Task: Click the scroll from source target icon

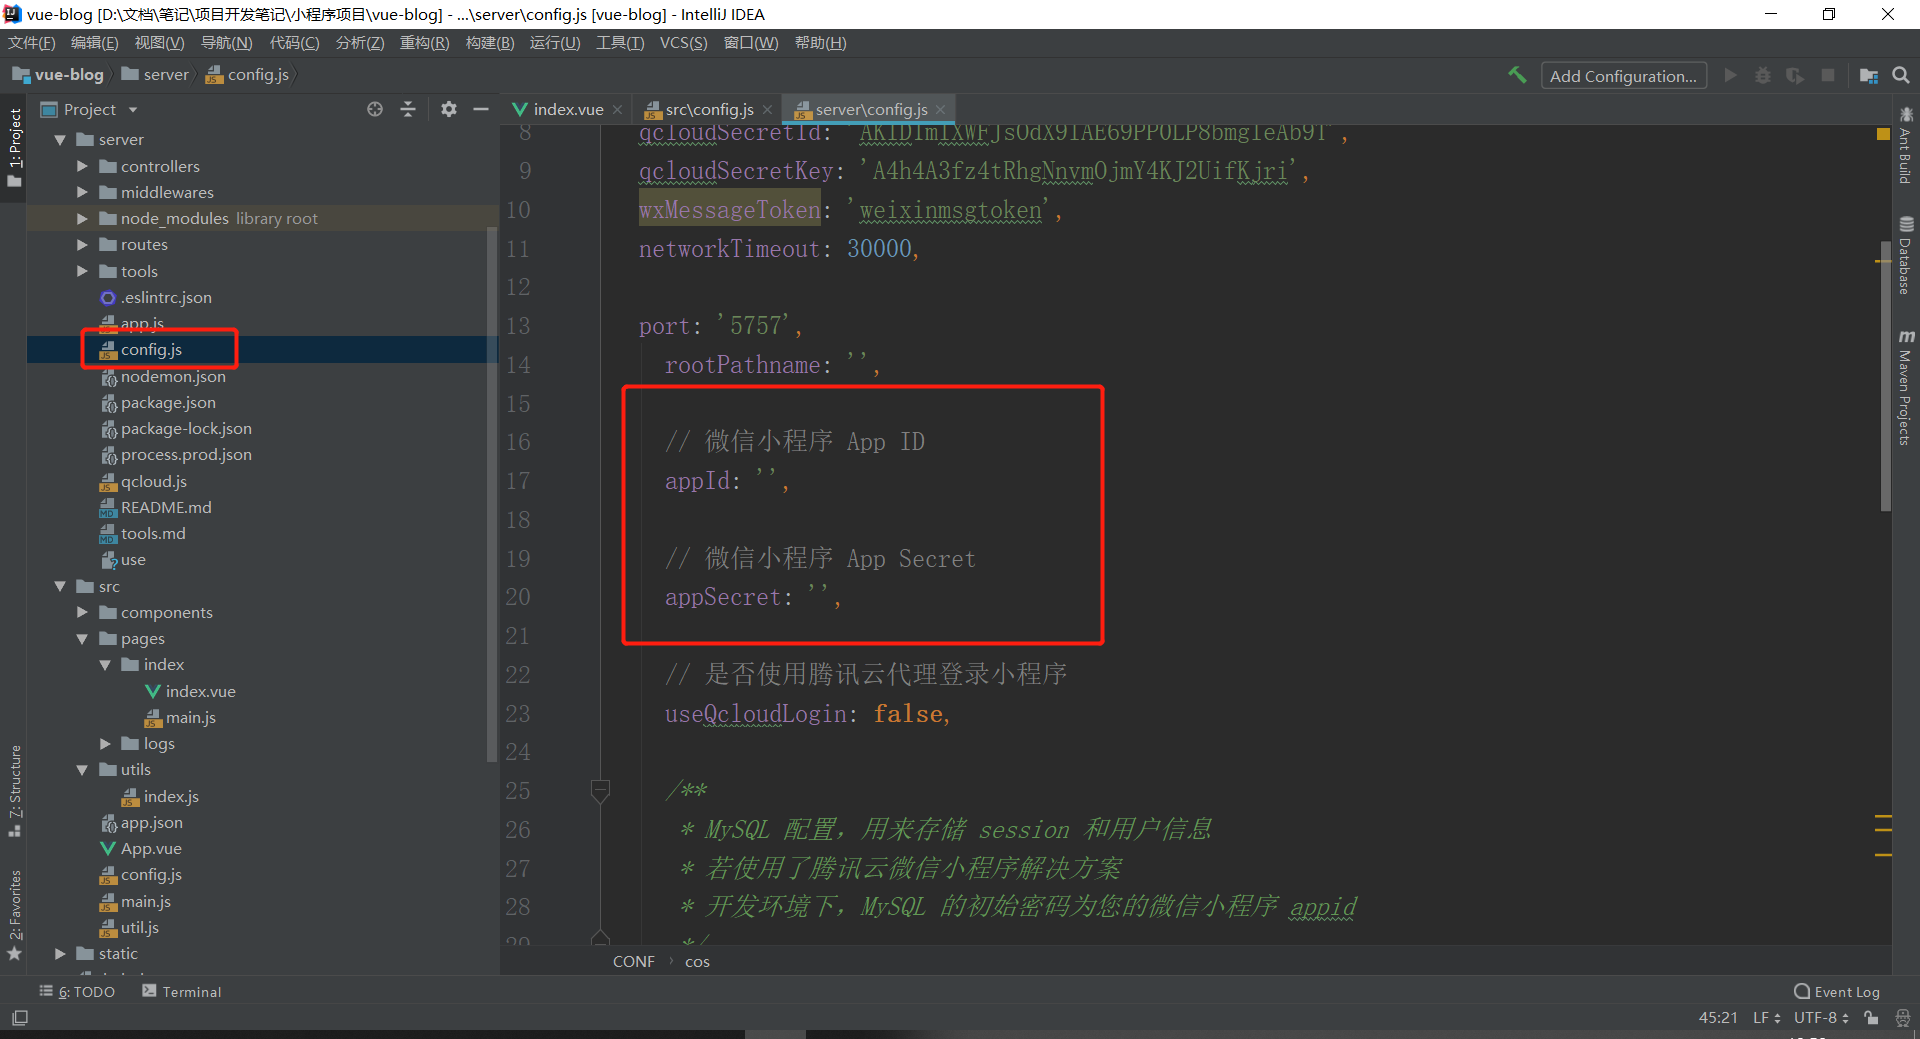Action: [375, 109]
